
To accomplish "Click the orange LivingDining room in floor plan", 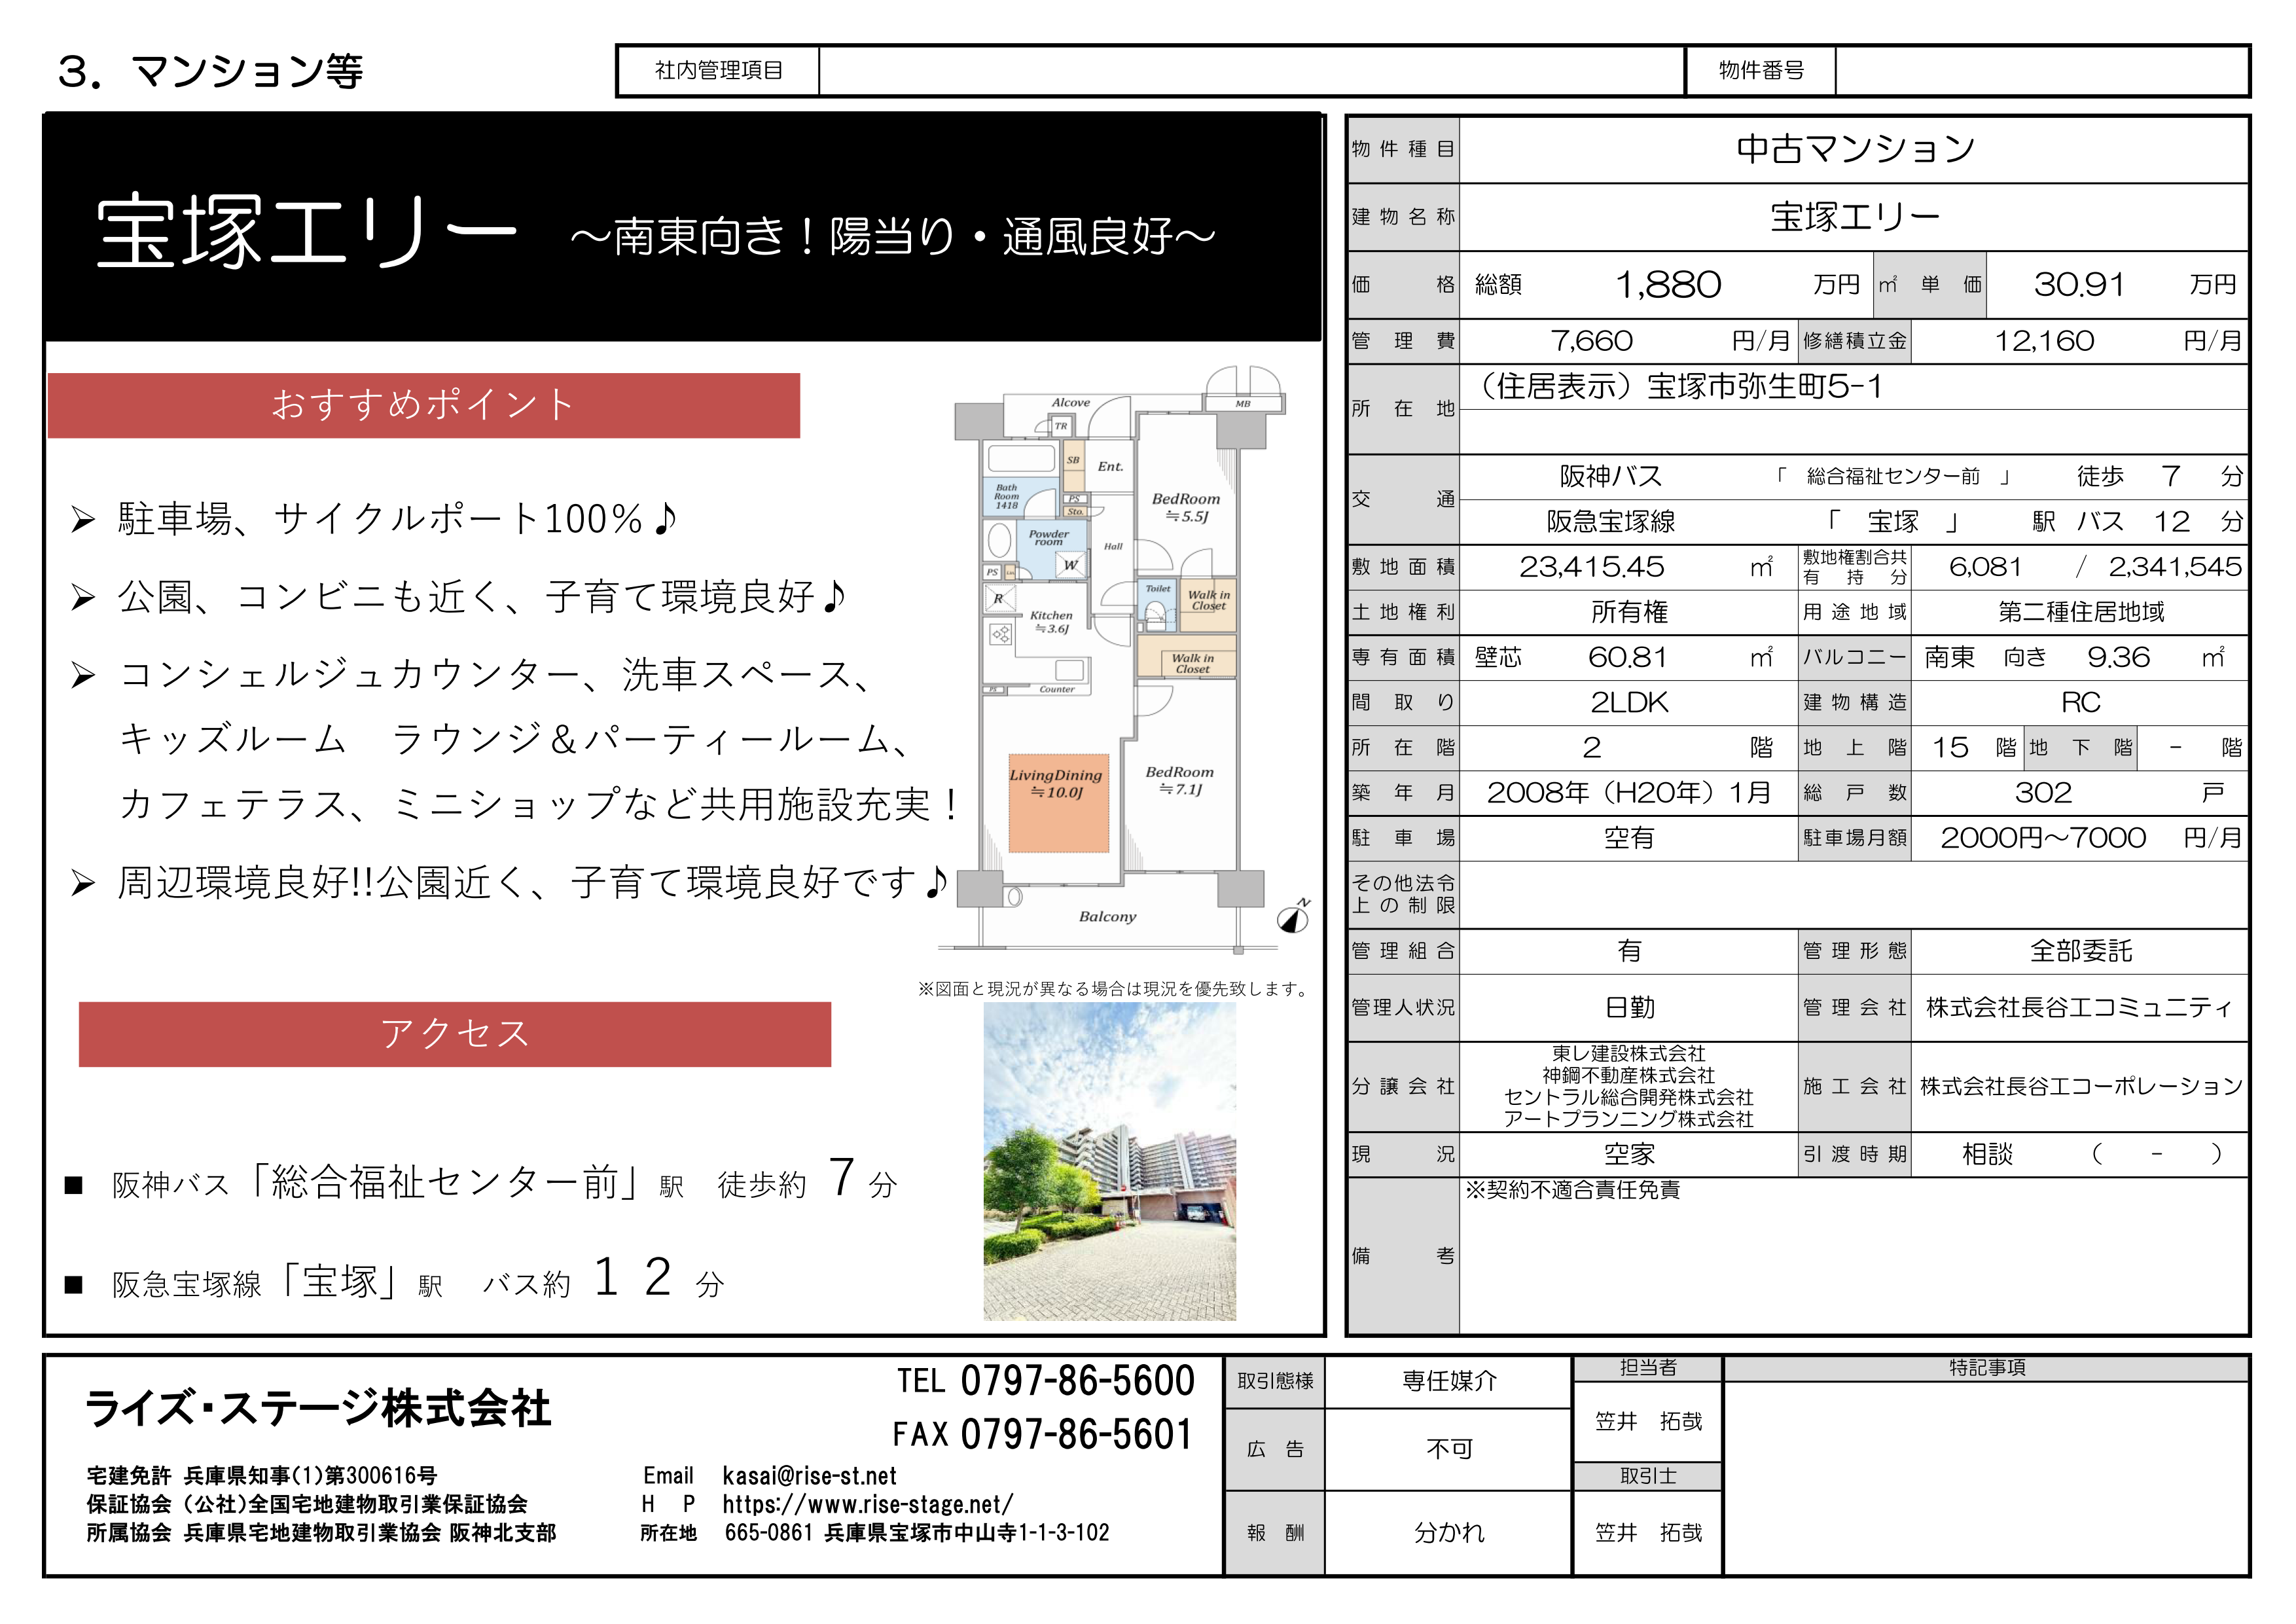I will pos(1058,802).
